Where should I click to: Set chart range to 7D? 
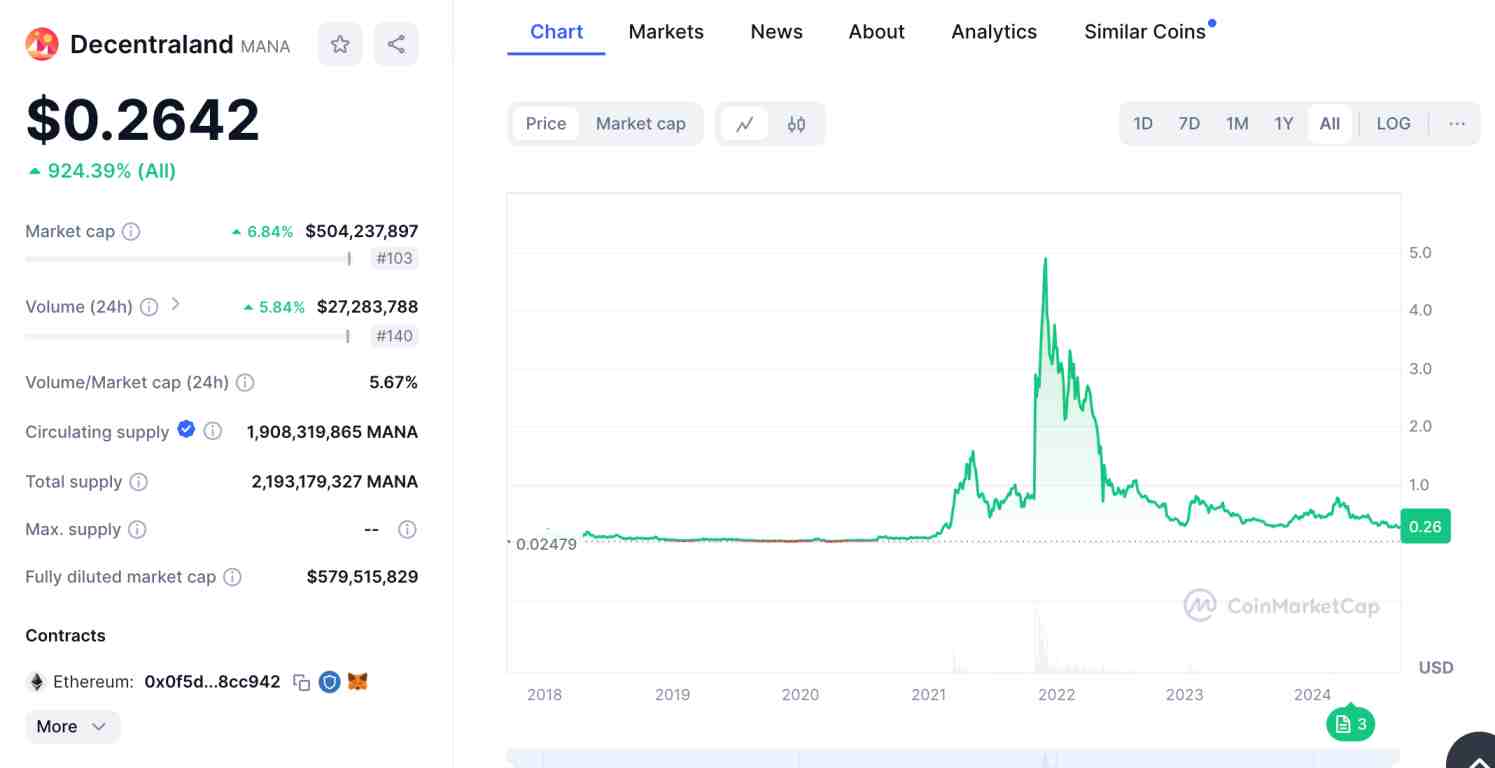coord(1189,124)
